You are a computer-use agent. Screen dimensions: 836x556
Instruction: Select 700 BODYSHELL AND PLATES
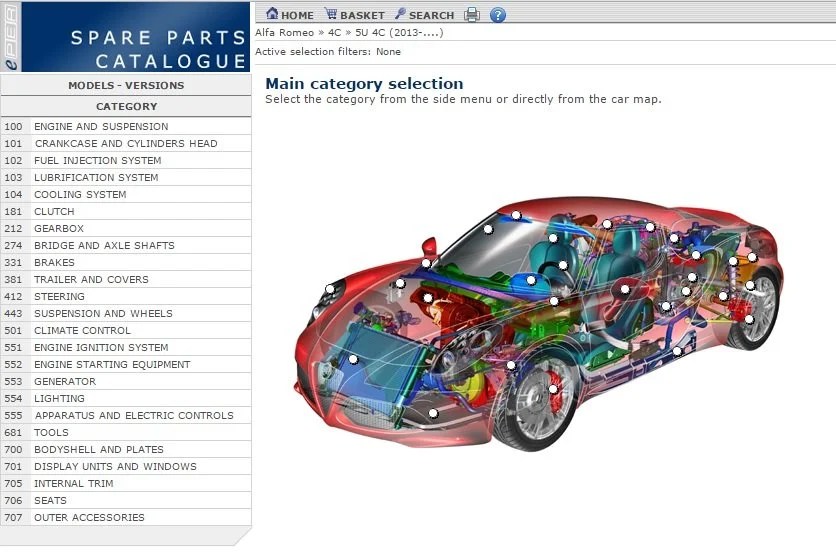pos(126,450)
